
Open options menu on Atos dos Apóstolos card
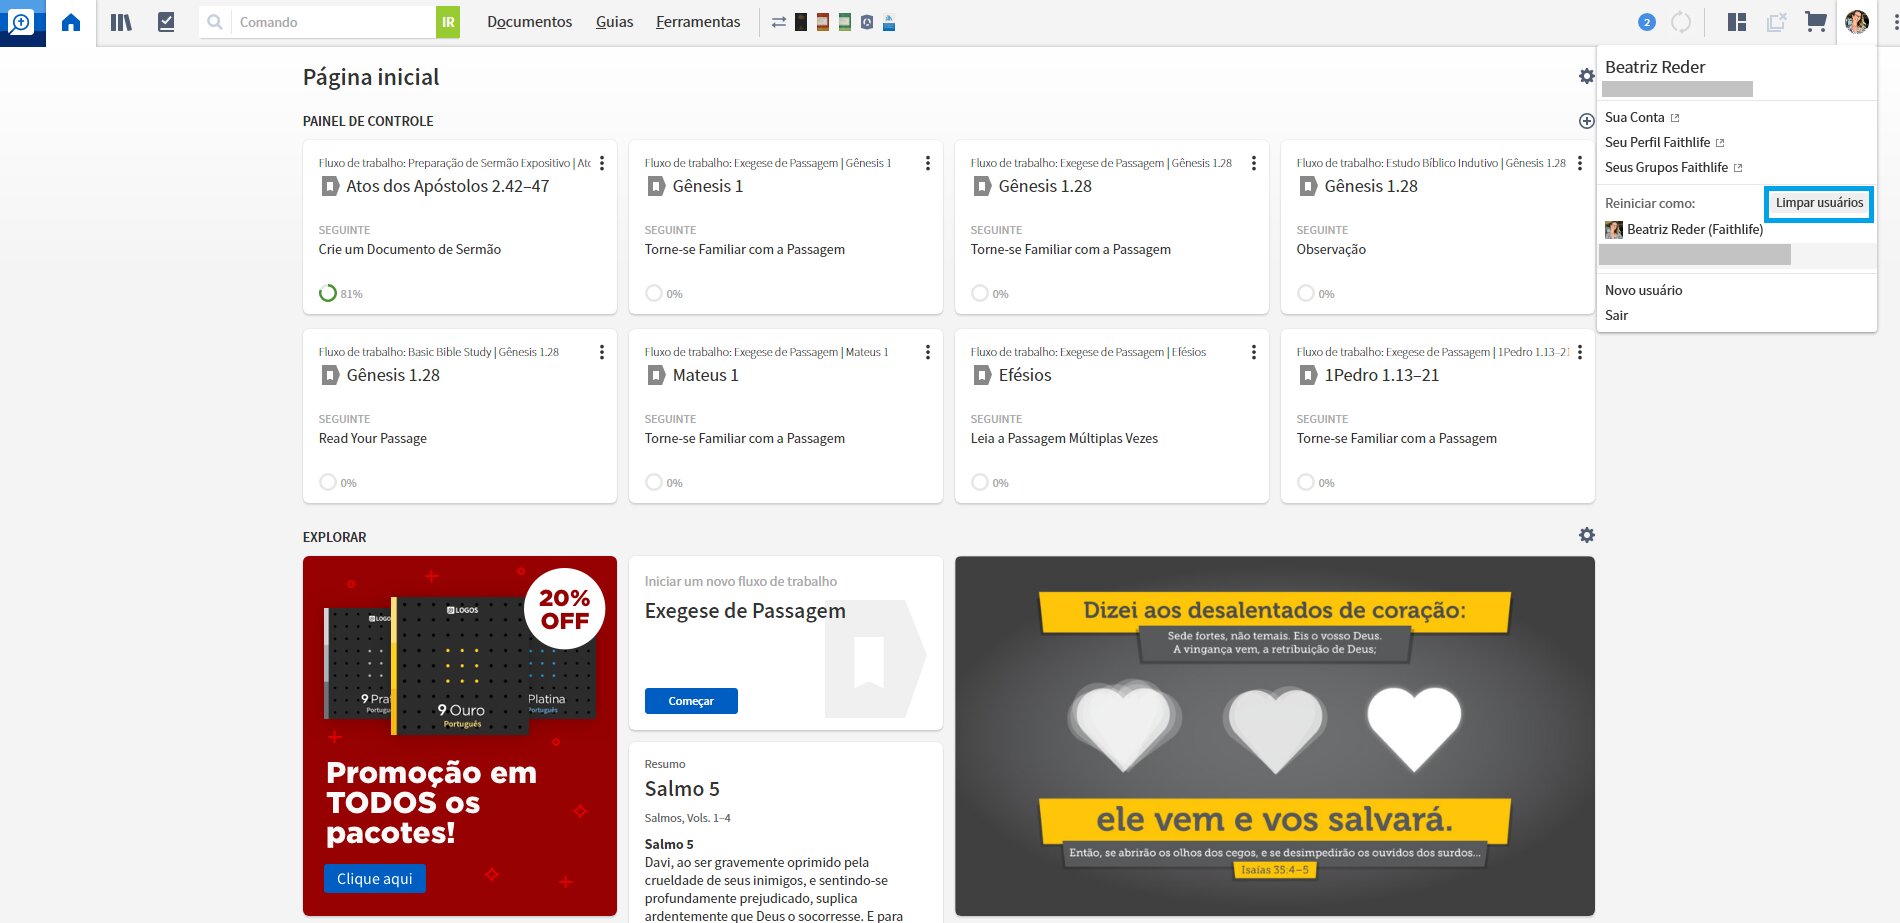[602, 163]
